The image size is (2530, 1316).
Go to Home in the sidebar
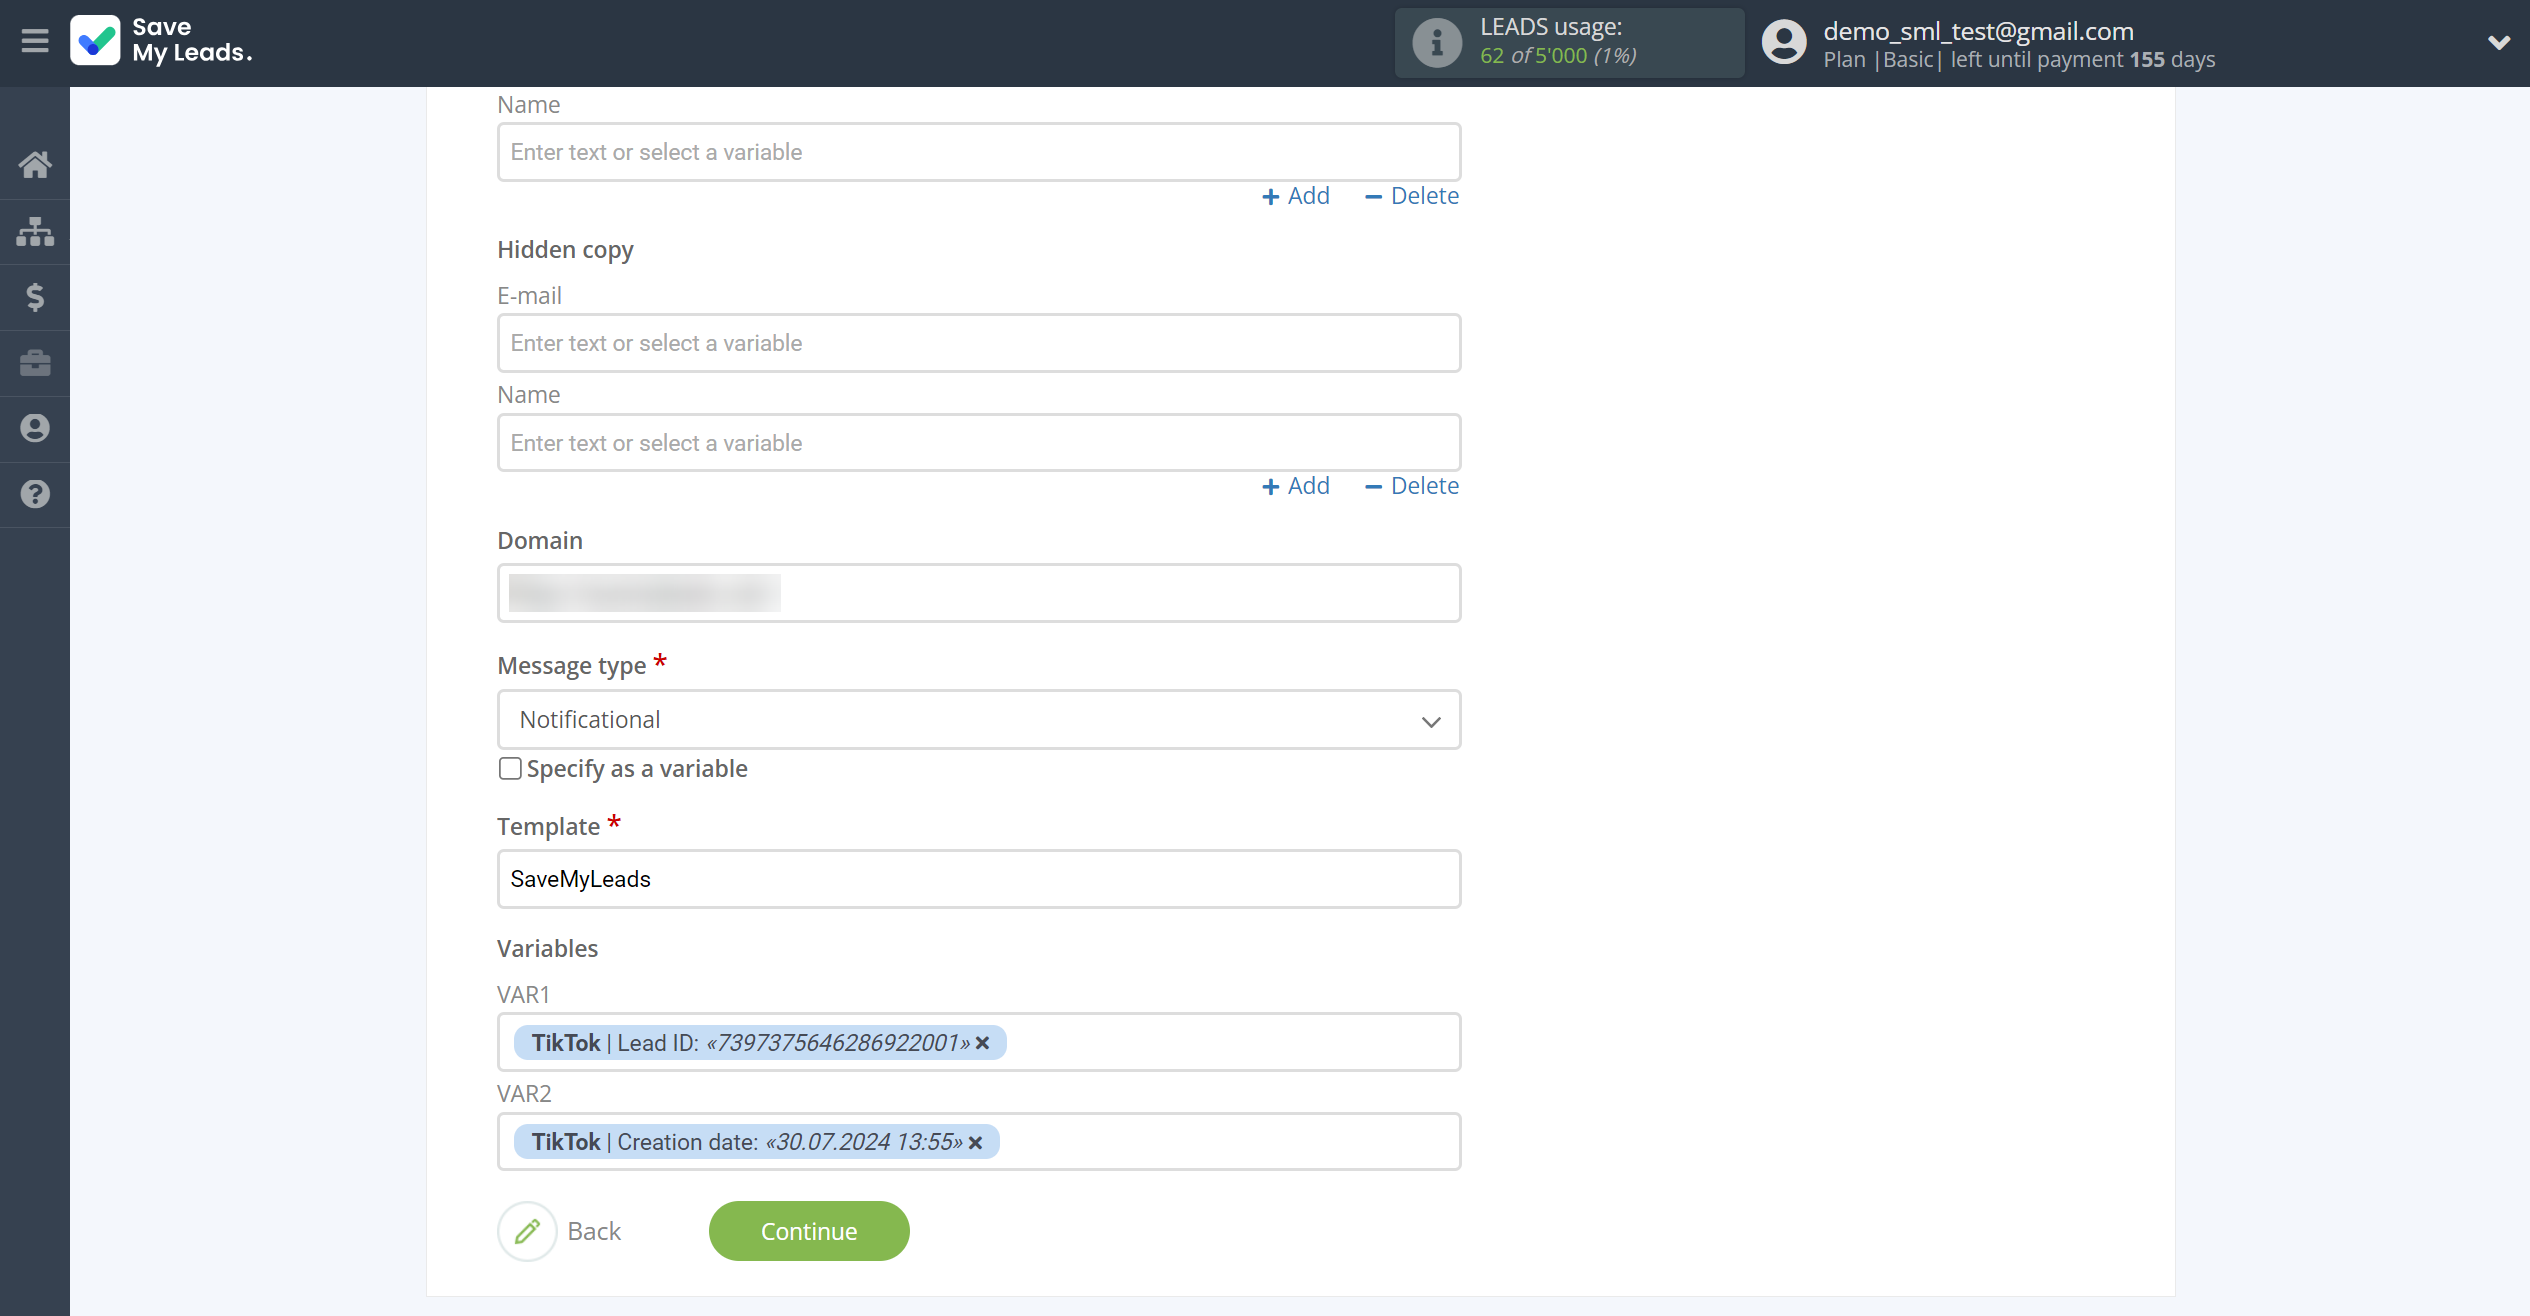(35, 164)
